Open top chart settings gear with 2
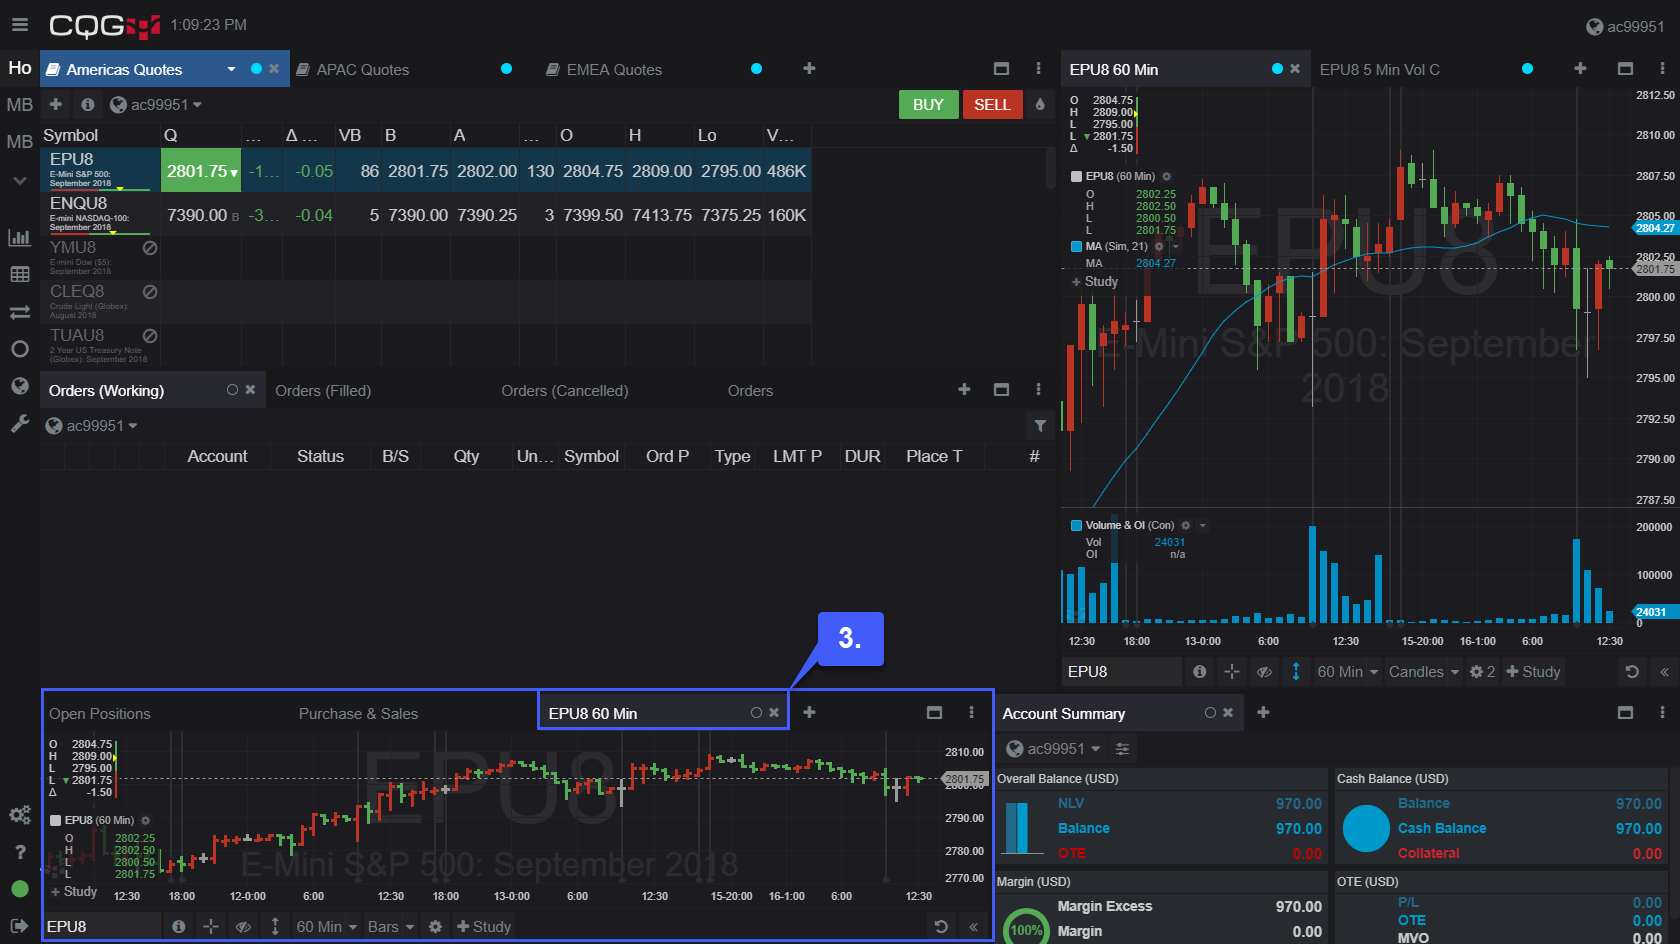 click(x=1482, y=672)
